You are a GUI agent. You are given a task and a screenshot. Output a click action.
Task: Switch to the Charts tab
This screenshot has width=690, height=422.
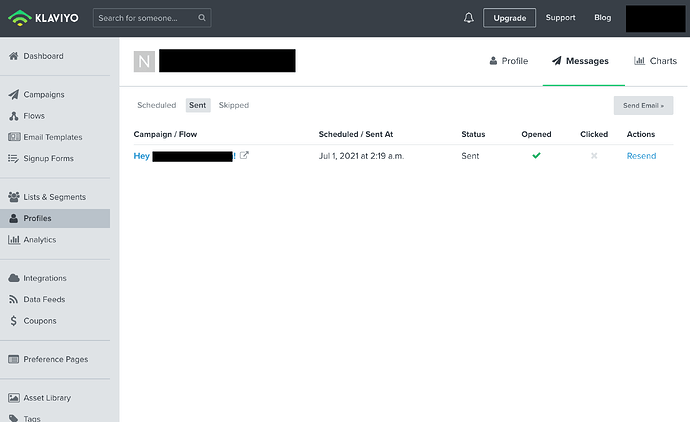(655, 61)
